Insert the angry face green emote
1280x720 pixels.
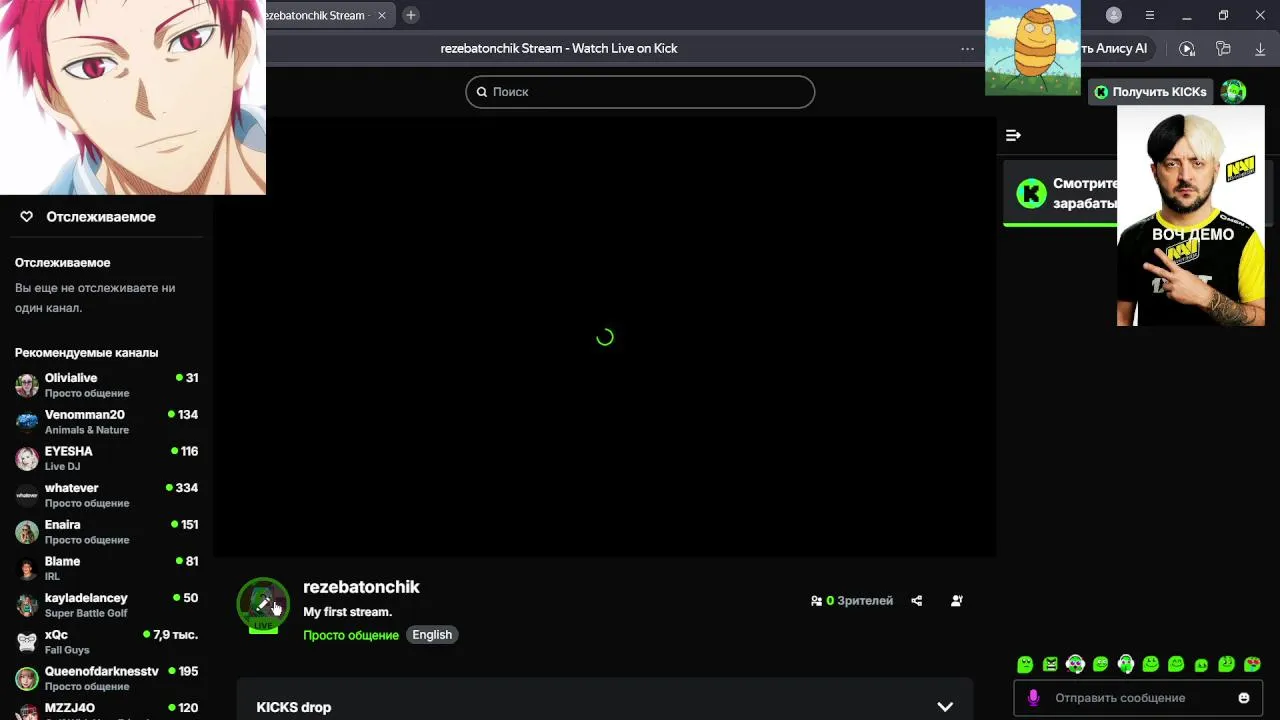[x=1050, y=664]
